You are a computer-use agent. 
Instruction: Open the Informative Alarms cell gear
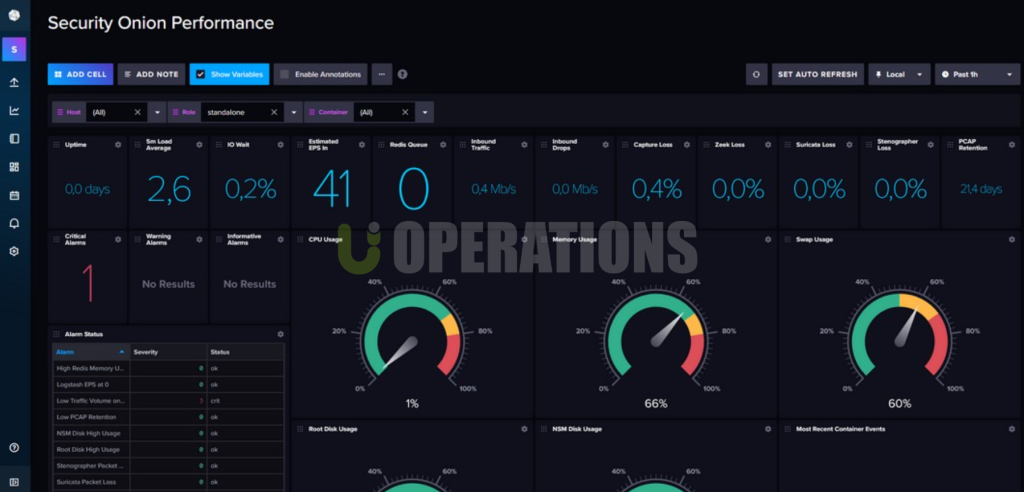click(280, 240)
